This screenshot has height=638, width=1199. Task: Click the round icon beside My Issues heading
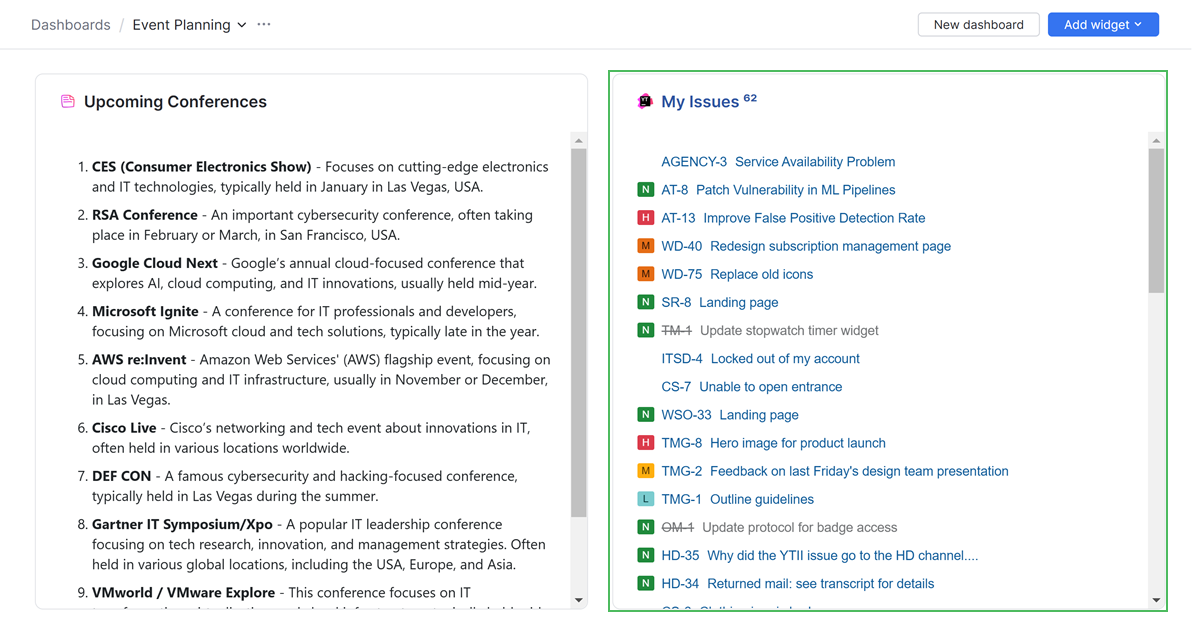[x=645, y=101]
